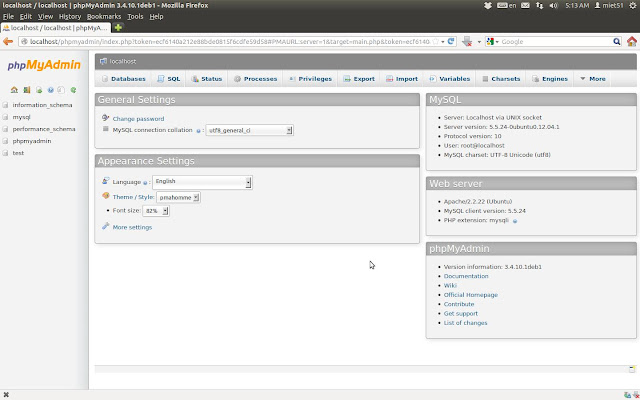The image size is (640, 400).
Task: Open the mail envelope indicator
Action: [525, 5]
